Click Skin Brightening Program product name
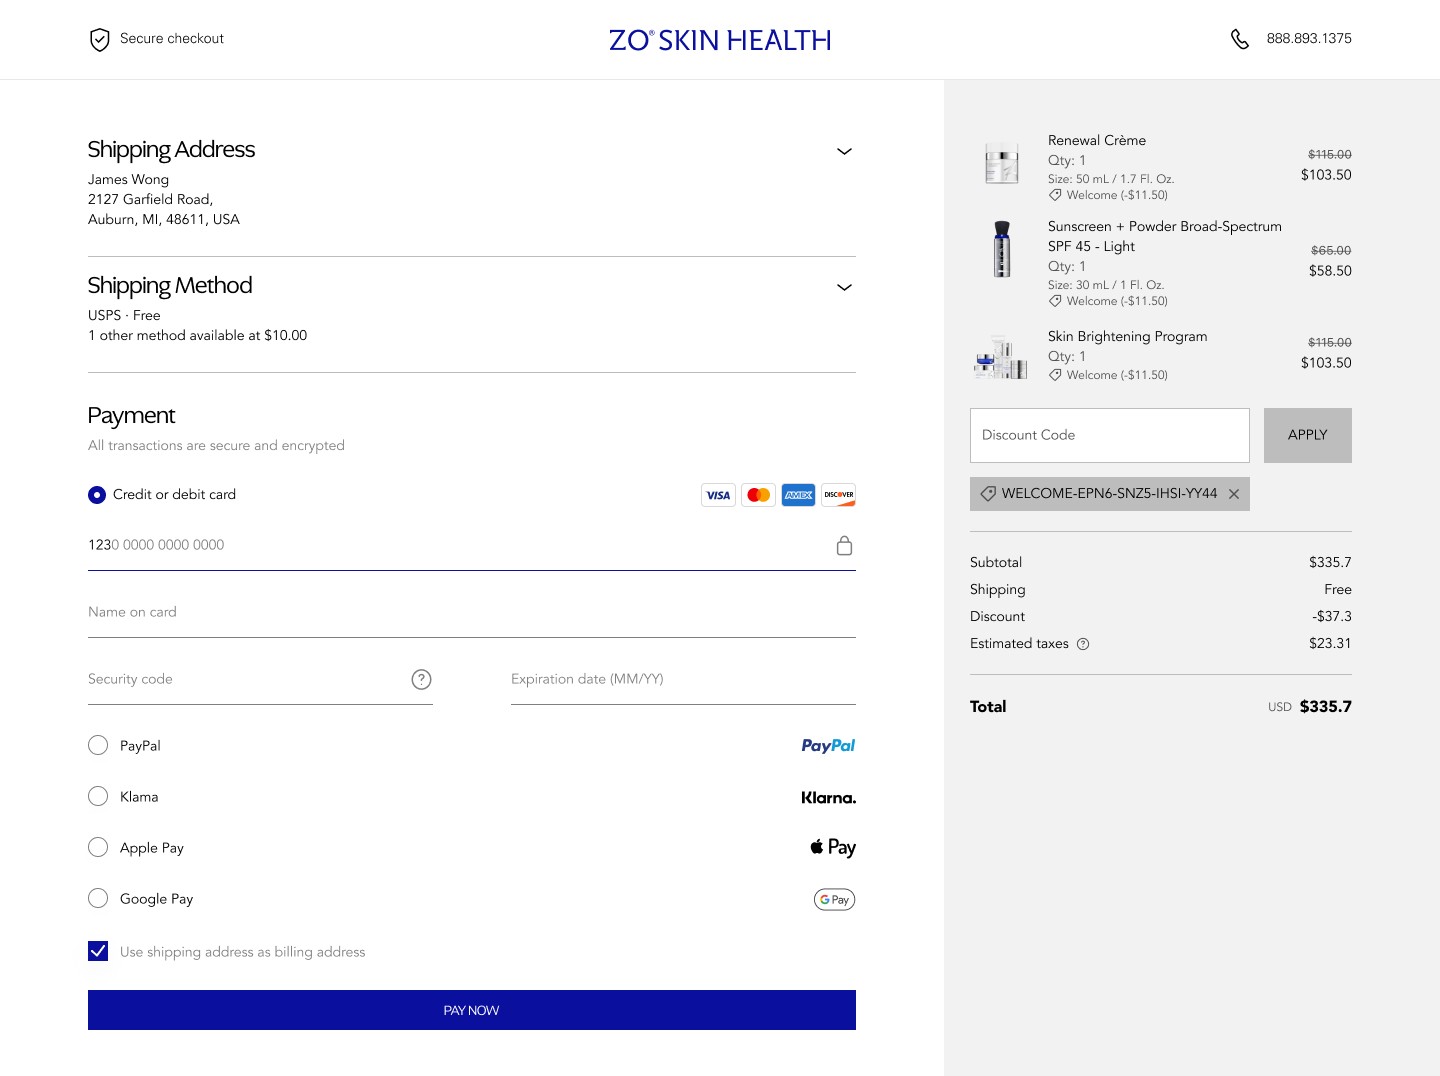The width and height of the screenshot is (1440, 1076). [x=1128, y=336]
